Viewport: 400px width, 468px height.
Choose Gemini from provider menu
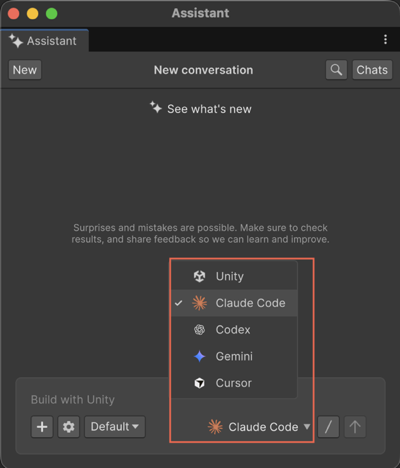click(234, 356)
